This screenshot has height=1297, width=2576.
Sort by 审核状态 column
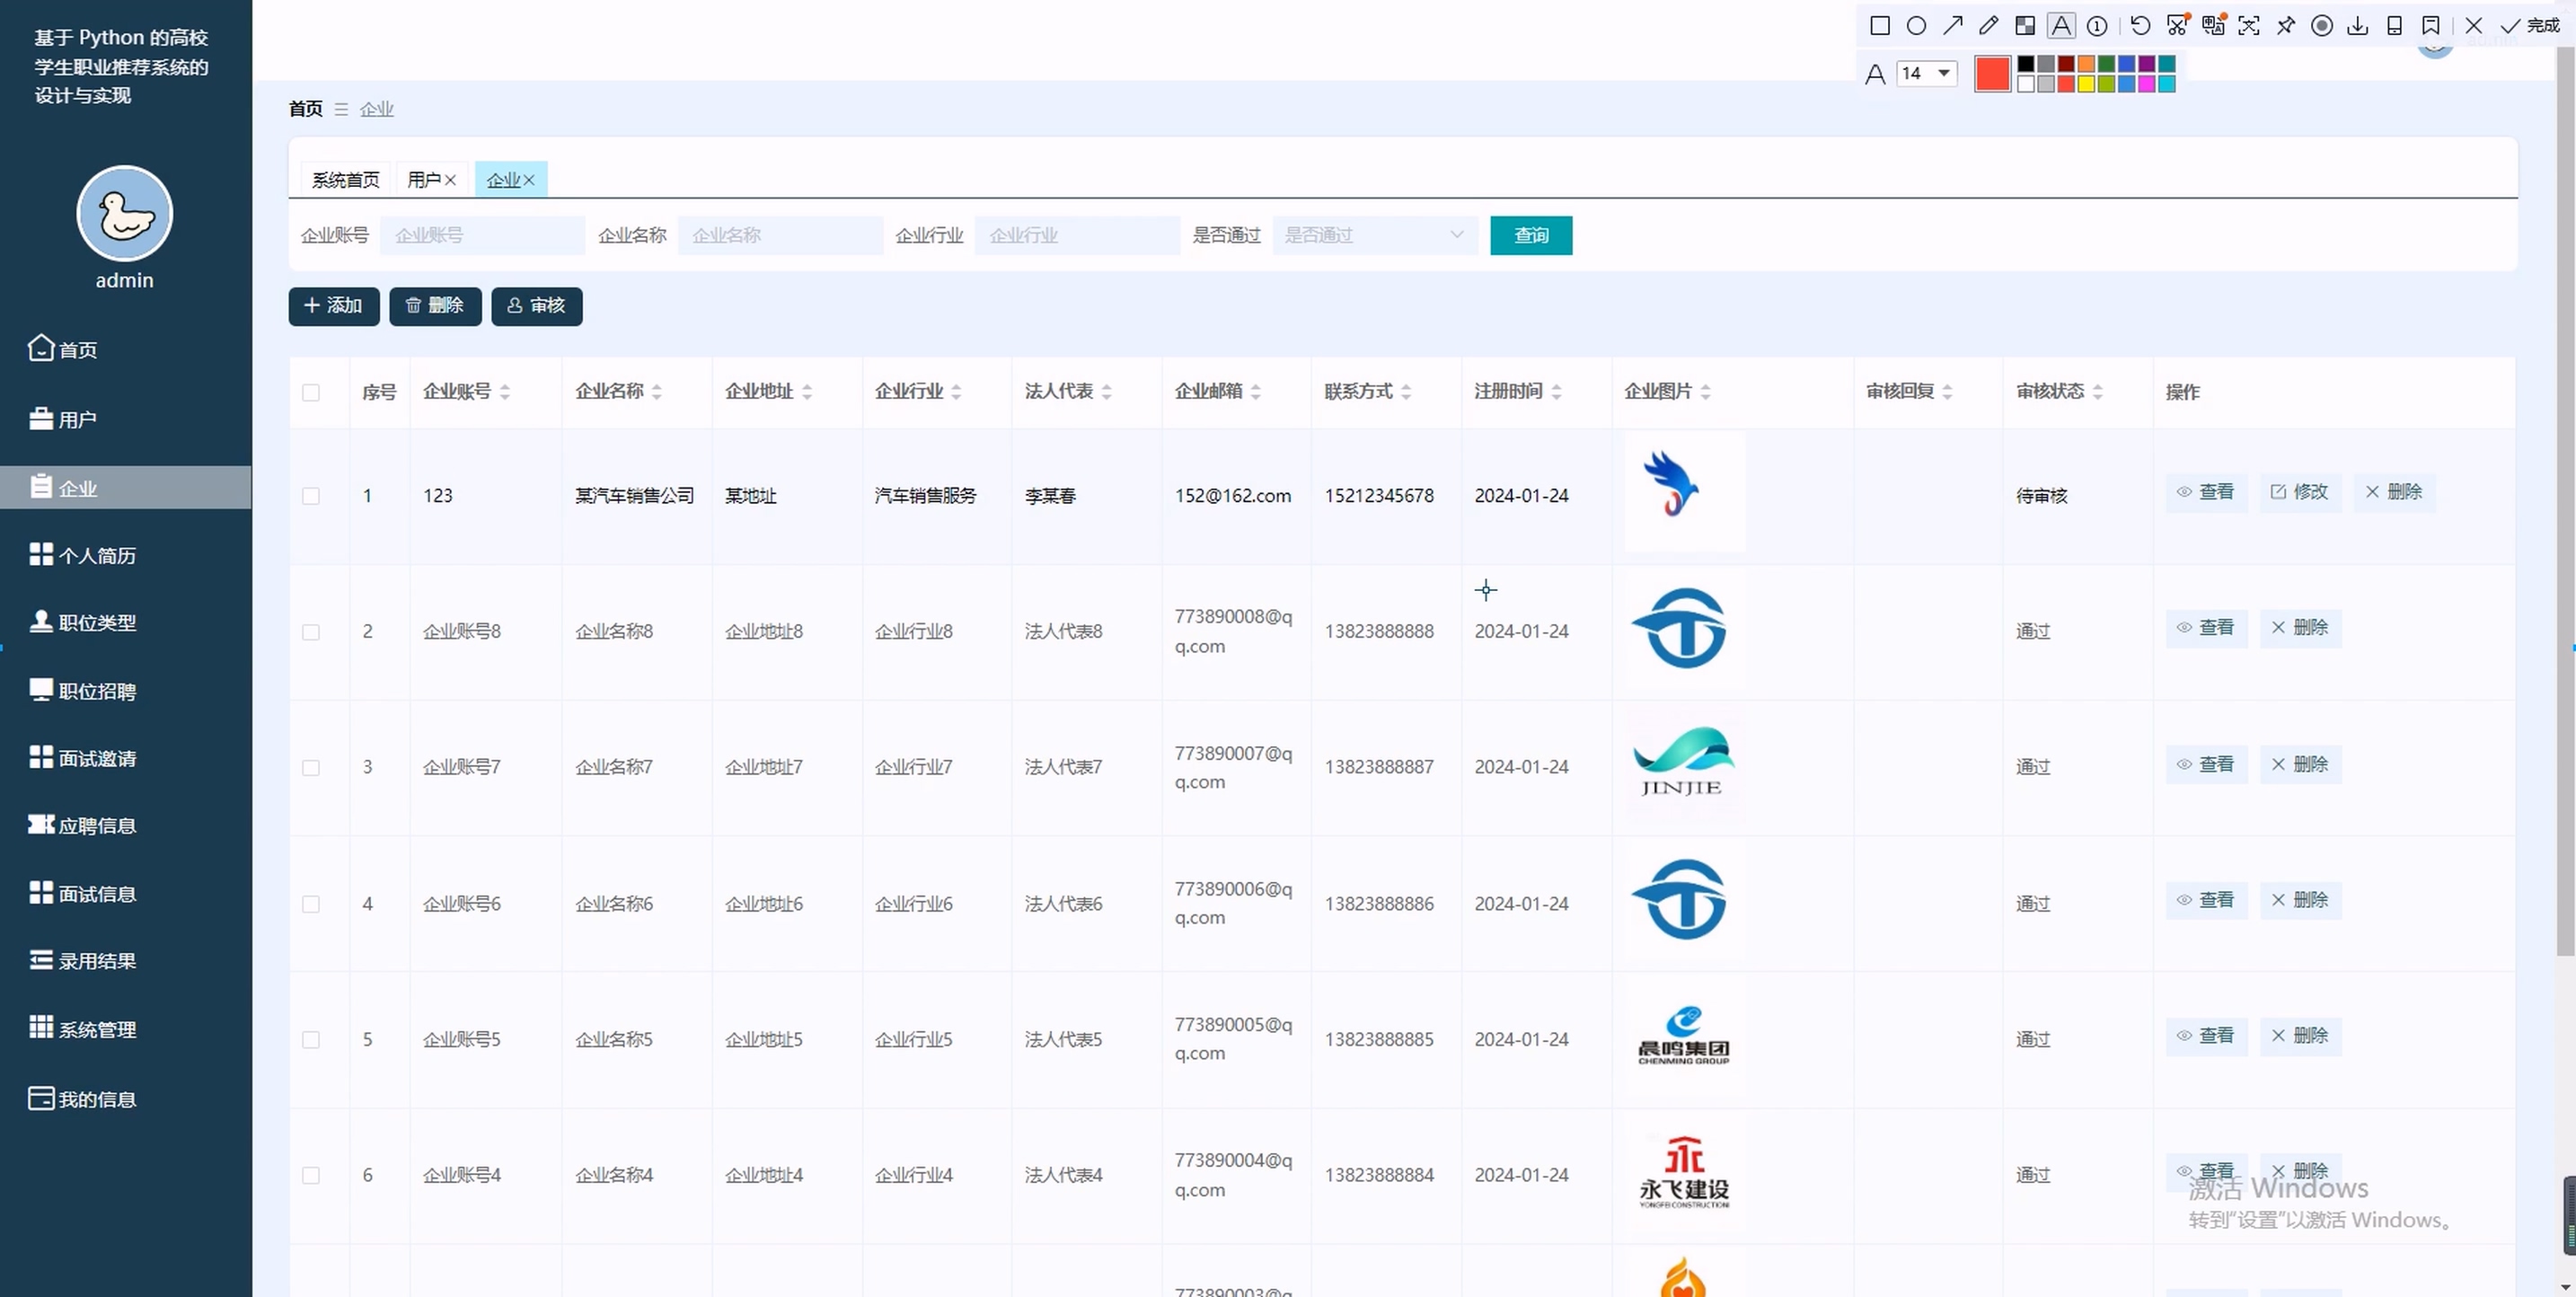point(2098,392)
